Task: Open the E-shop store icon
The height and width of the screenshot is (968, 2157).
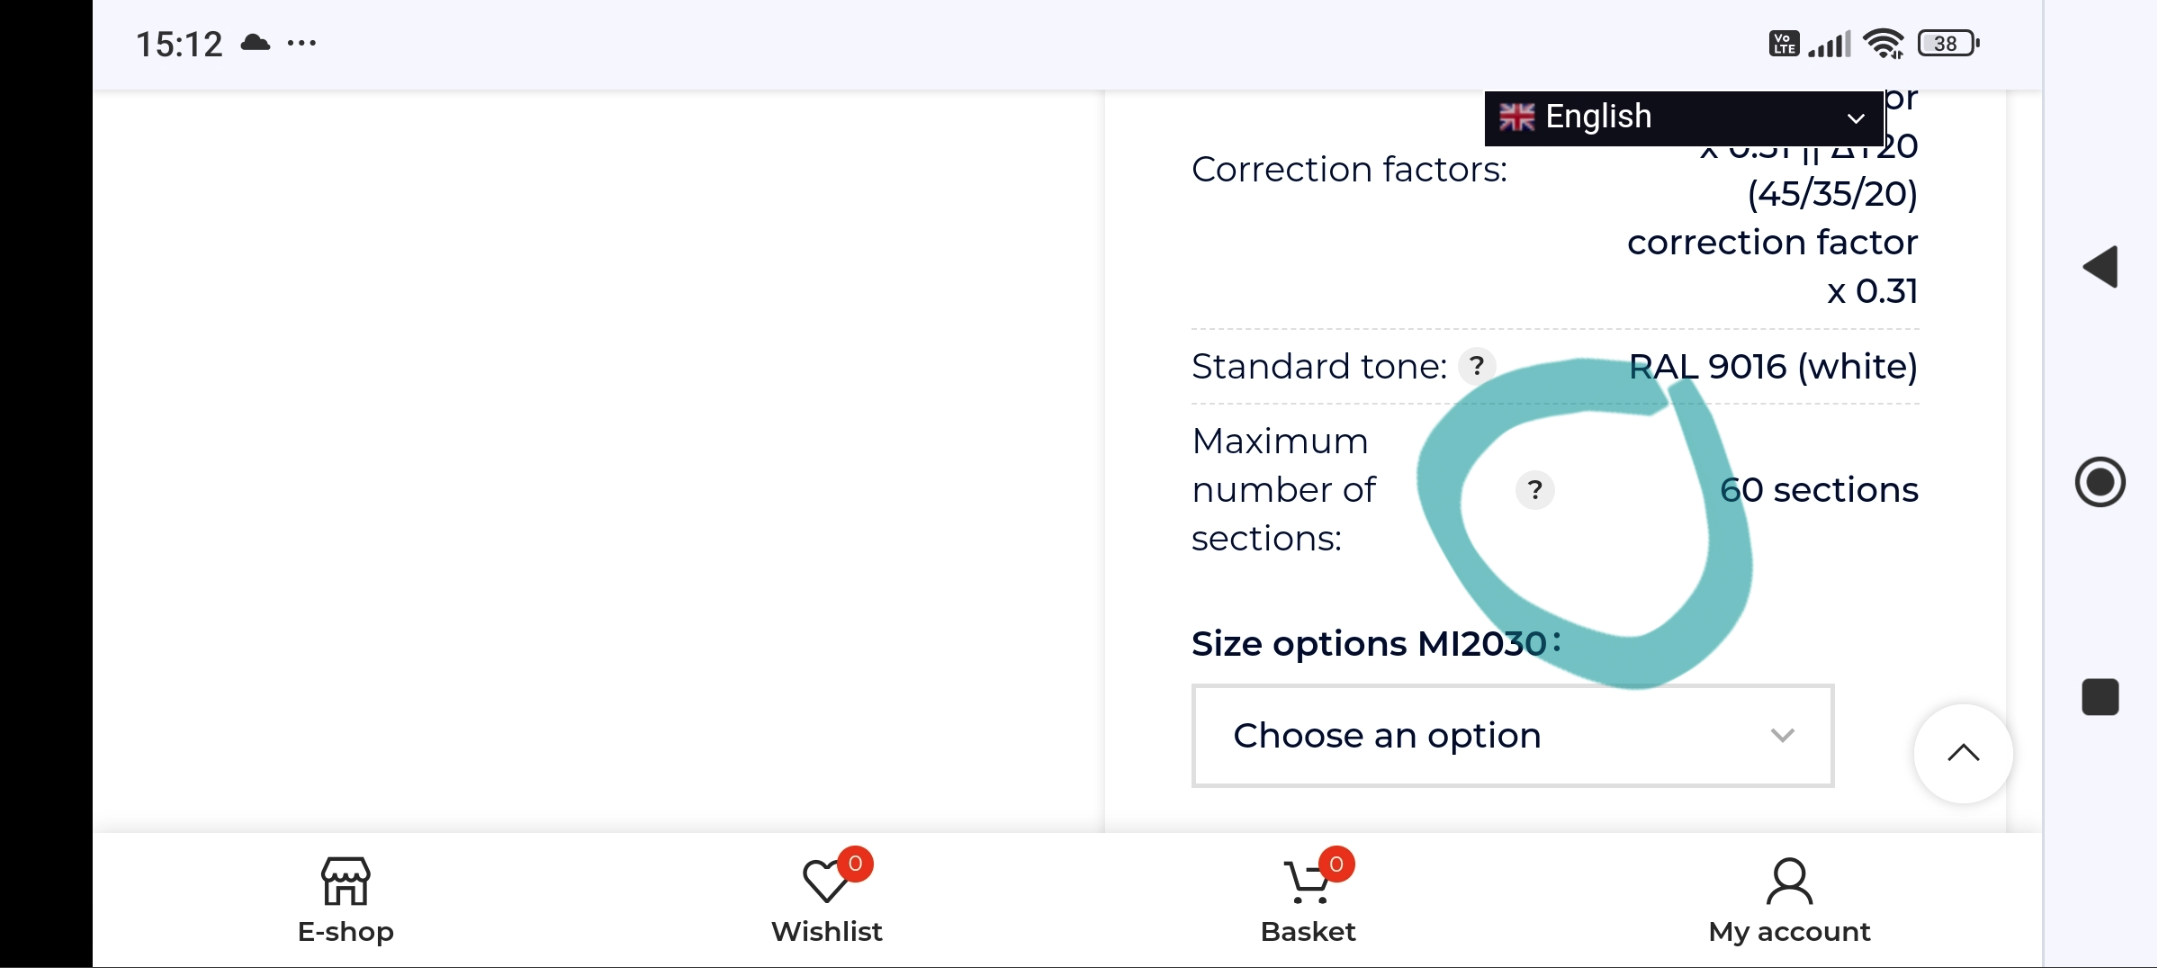Action: pyautogui.click(x=345, y=881)
